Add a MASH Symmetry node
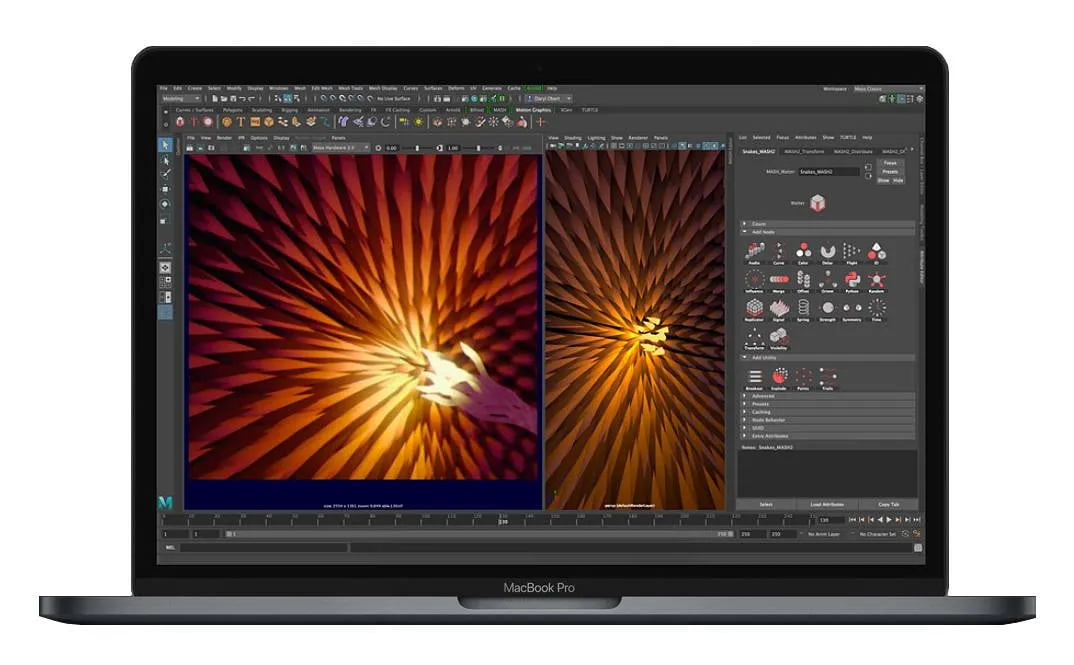 851,309
